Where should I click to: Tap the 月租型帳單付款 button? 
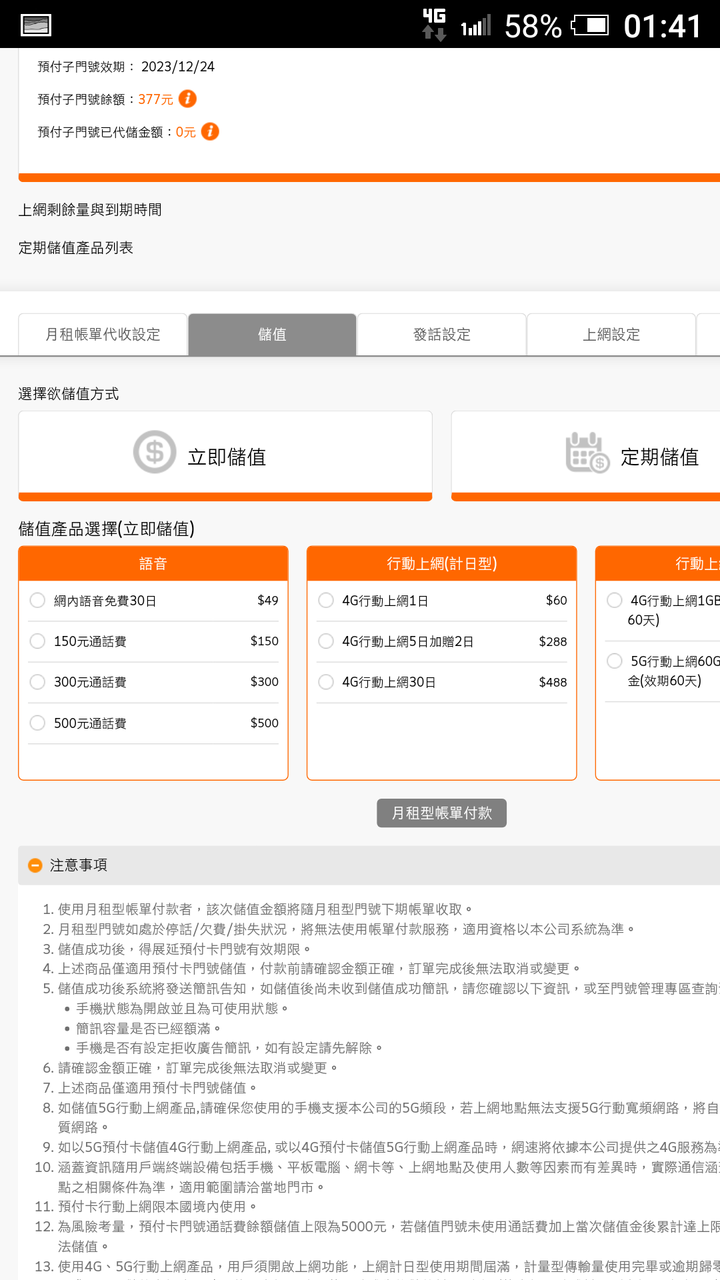[442, 813]
